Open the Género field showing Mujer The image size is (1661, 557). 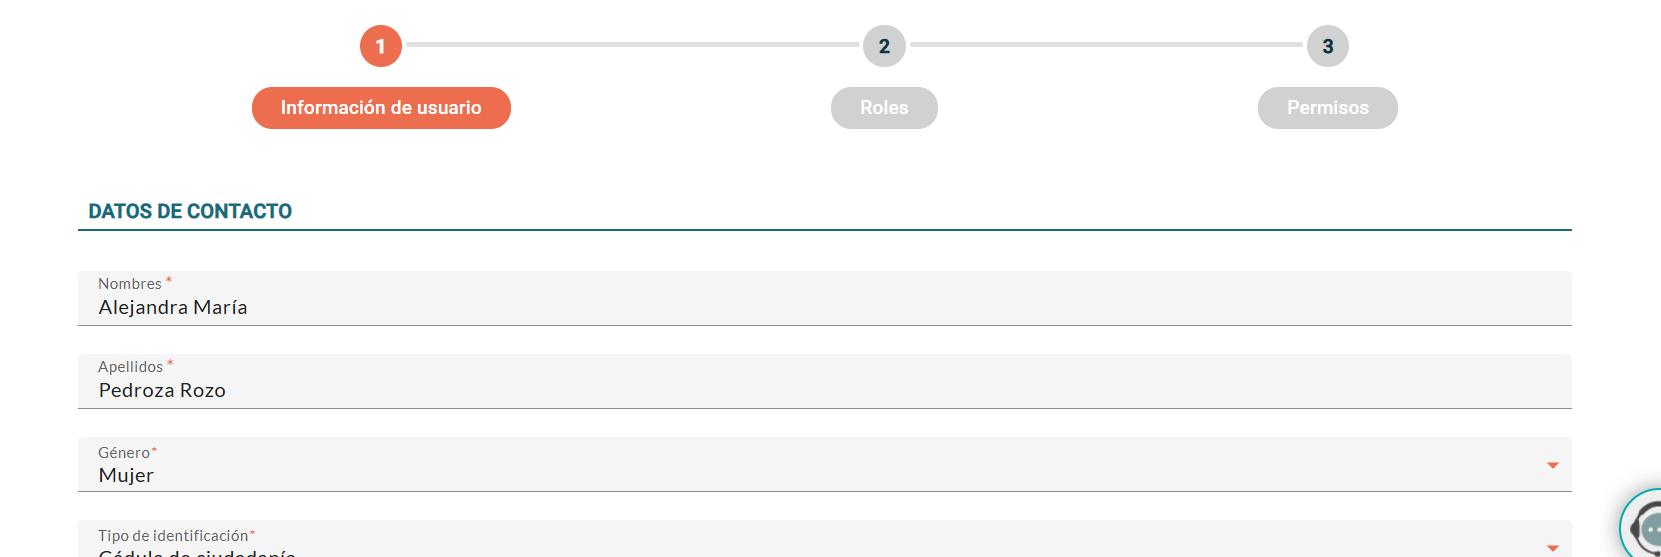click(800, 466)
